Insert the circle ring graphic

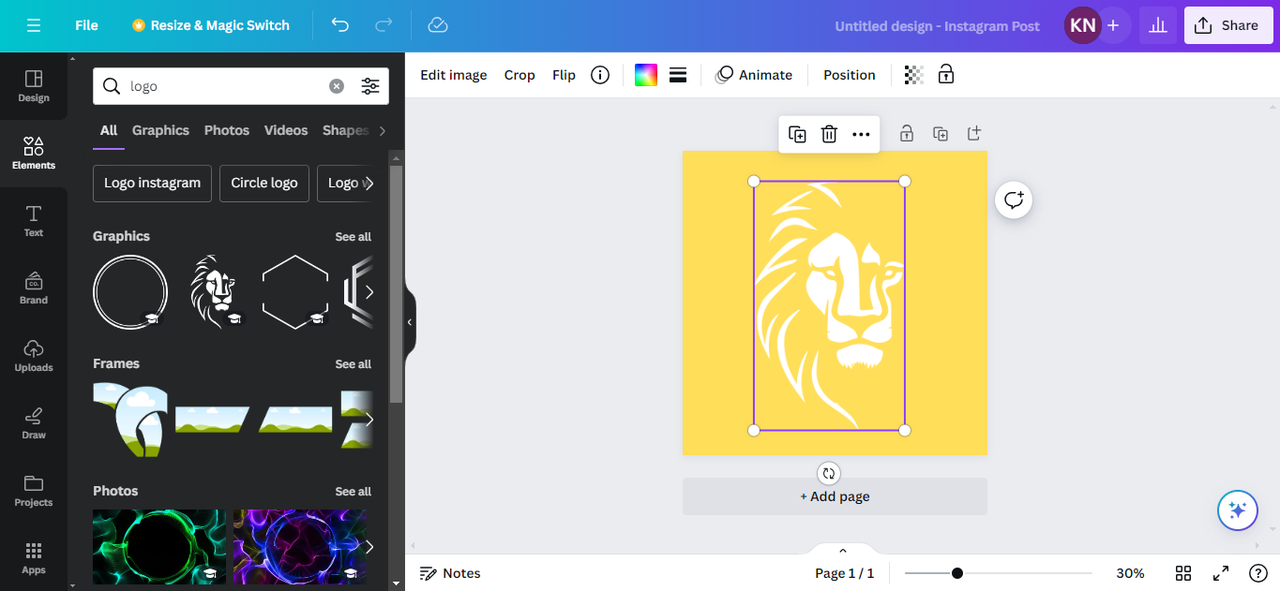coord(130,292)
